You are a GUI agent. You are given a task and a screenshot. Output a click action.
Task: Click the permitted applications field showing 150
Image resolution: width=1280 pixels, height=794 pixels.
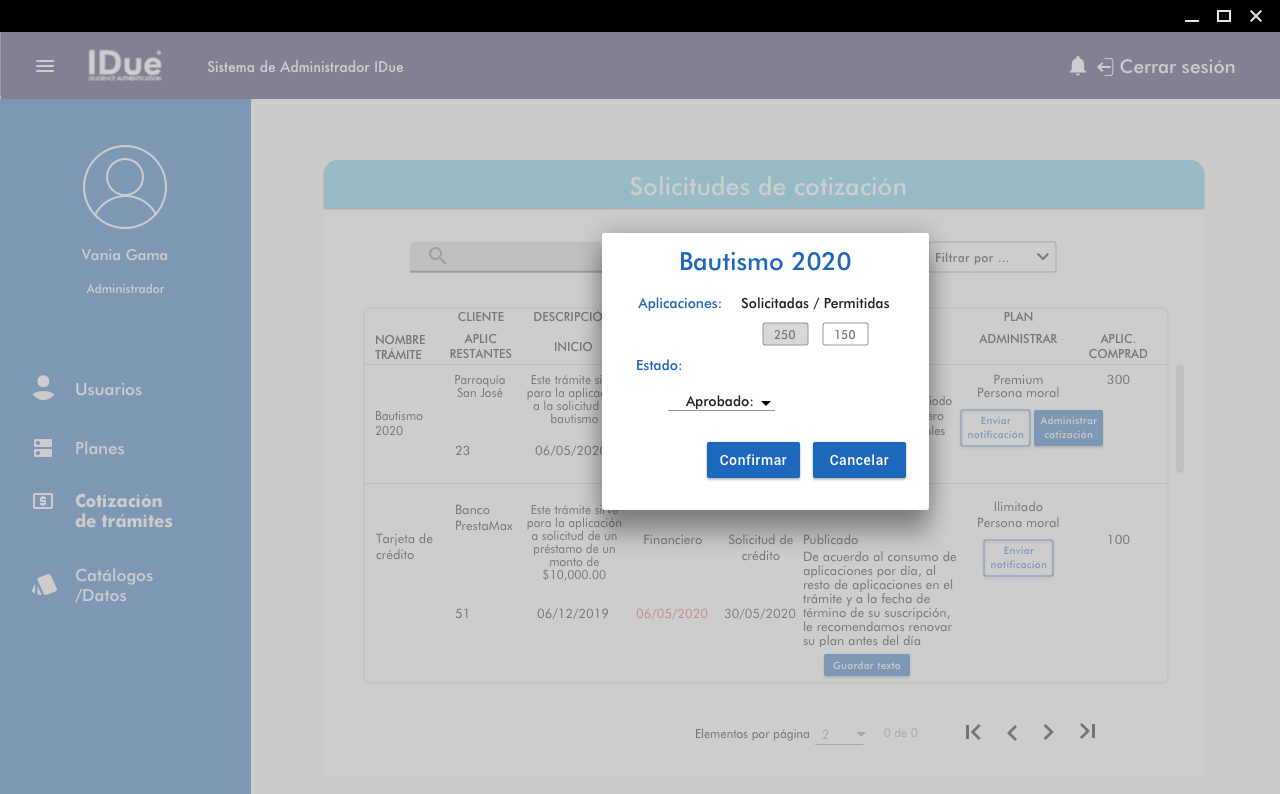(x=845, y=334)
